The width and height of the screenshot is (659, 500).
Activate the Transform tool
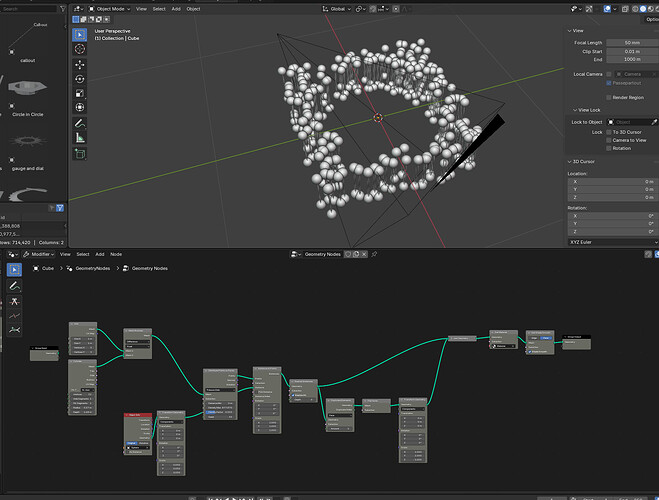[79, 108]
